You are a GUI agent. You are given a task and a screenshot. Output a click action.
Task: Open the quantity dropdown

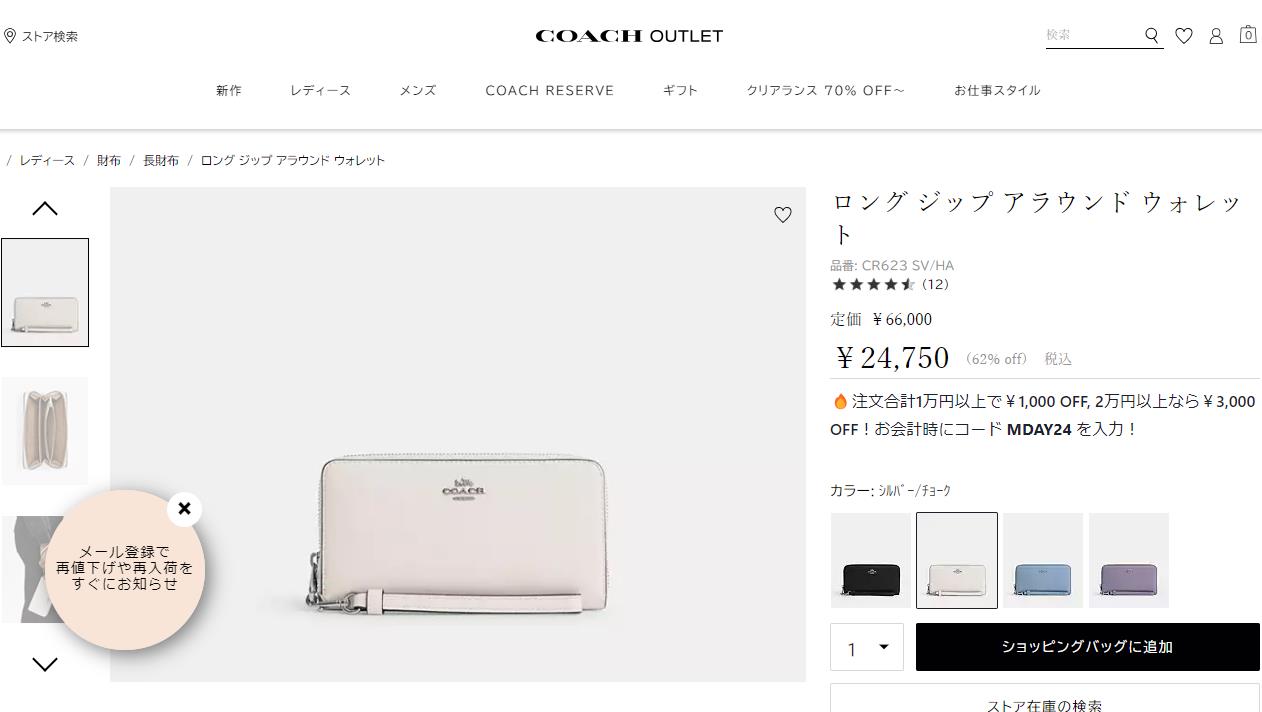[x=867, y=647]
